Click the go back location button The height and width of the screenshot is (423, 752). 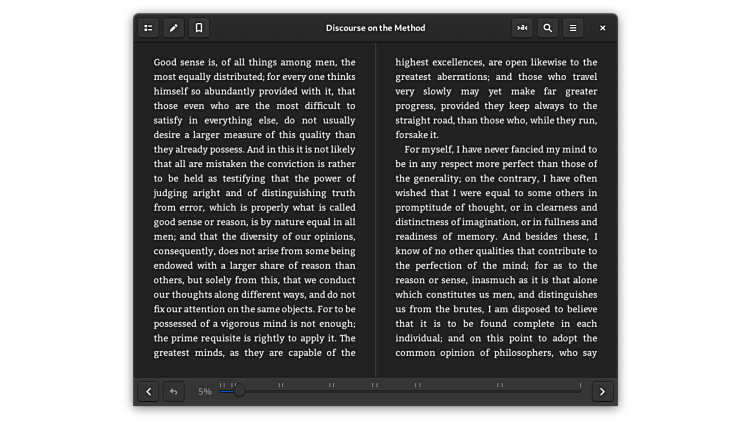pos(173,391)
